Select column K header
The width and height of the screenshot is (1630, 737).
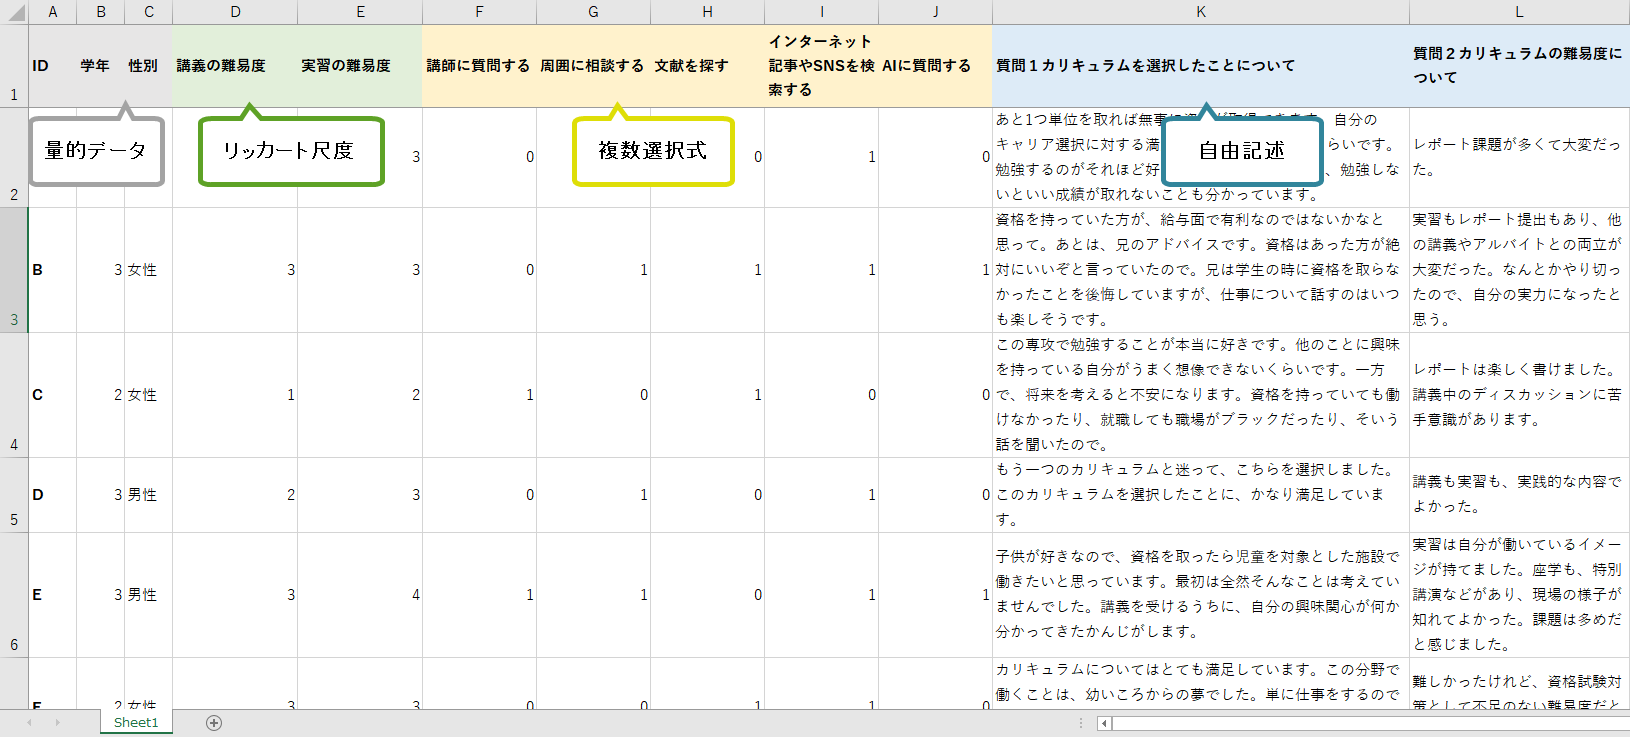[x=1200, y=12]
